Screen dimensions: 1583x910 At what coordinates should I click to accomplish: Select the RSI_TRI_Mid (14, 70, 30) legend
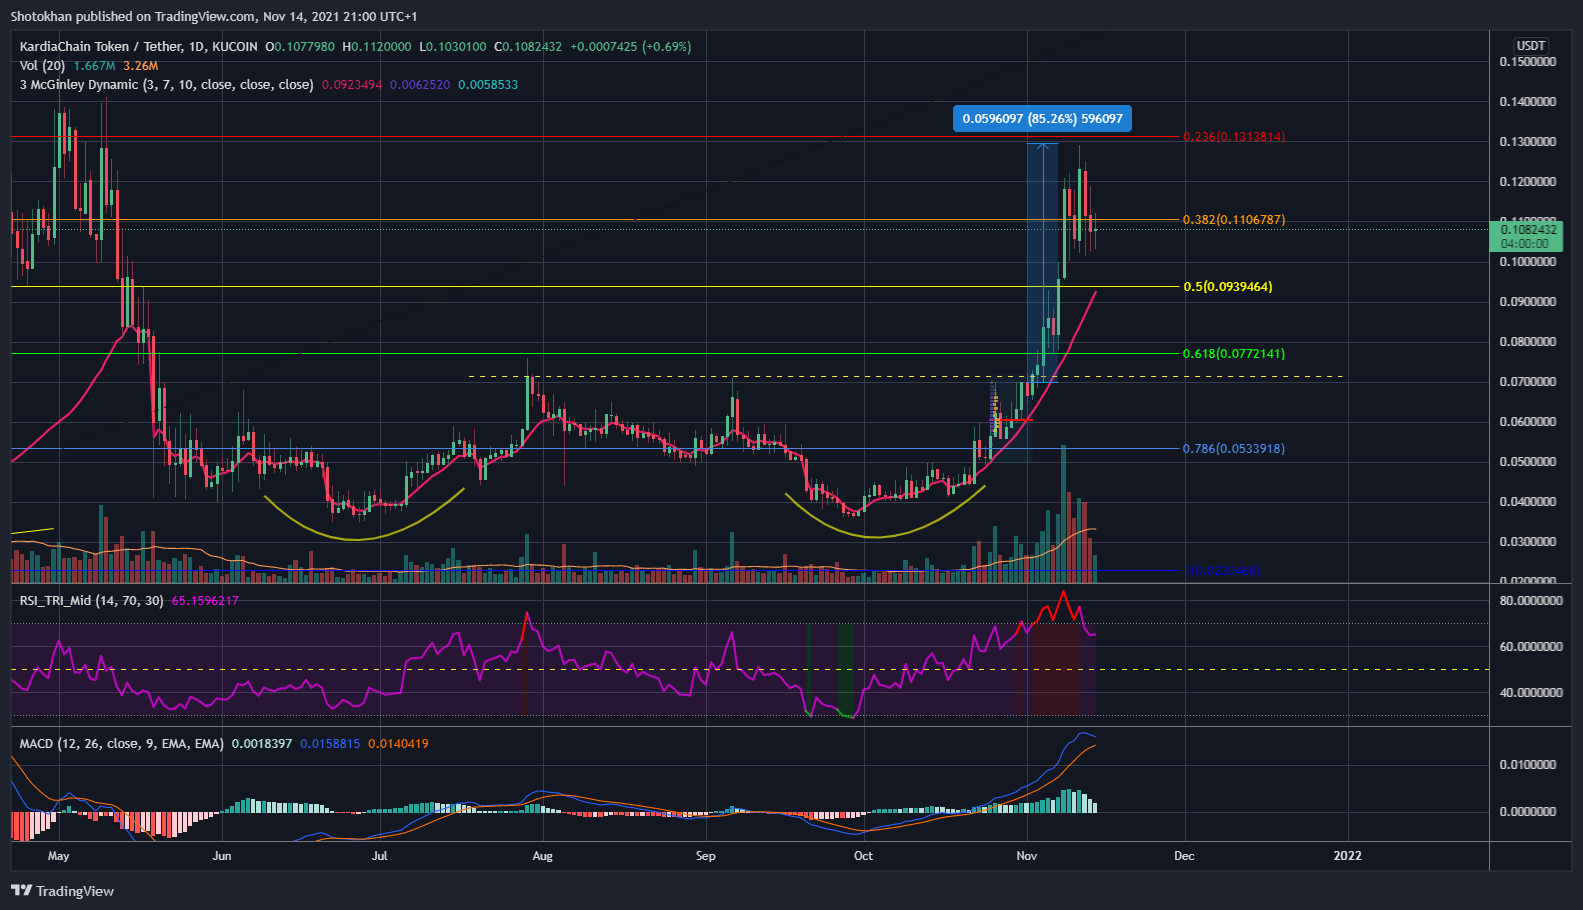coord(91,601)
